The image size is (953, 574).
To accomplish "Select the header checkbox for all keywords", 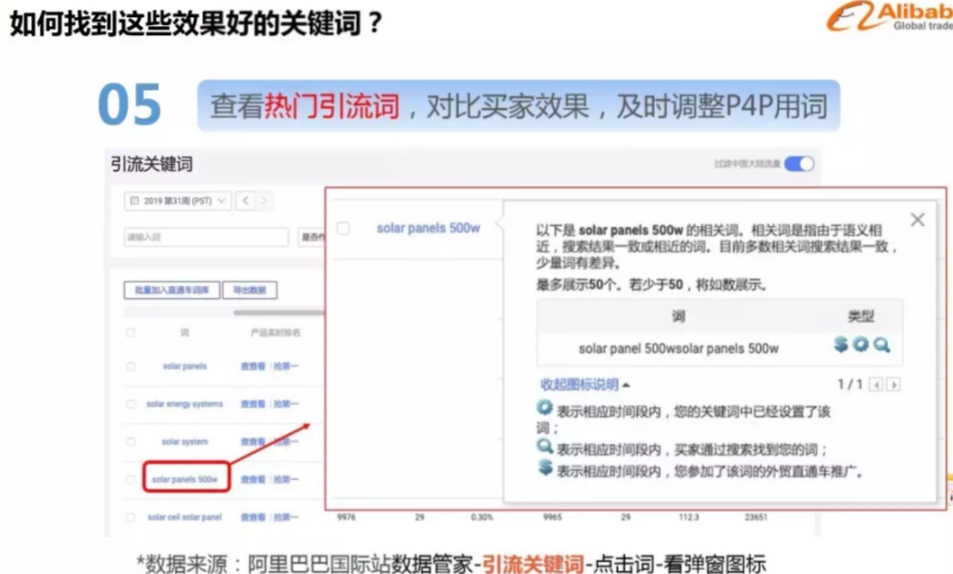I will click(x=131, y=332).
